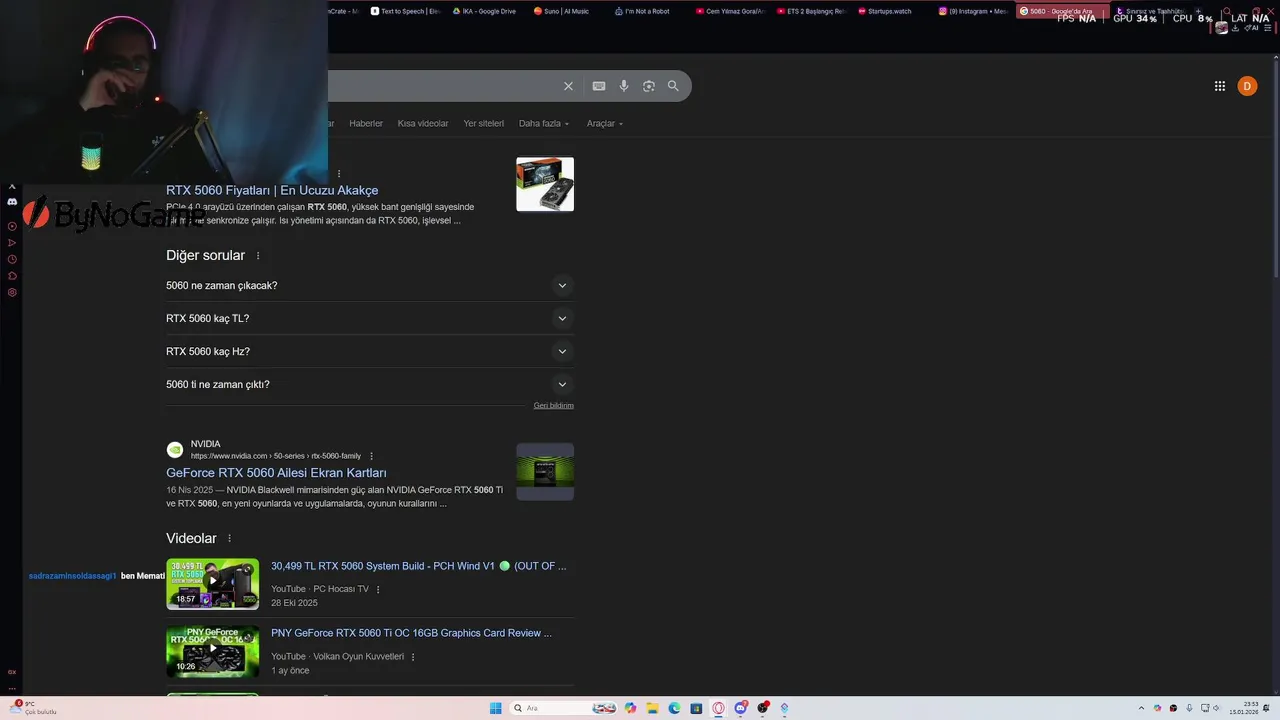Image resolution: width=1280 pixels, height=720 pixels.
Task: Open '30,499 TL RTX 5060 System Build' video
Action: (x=418, y=566)
